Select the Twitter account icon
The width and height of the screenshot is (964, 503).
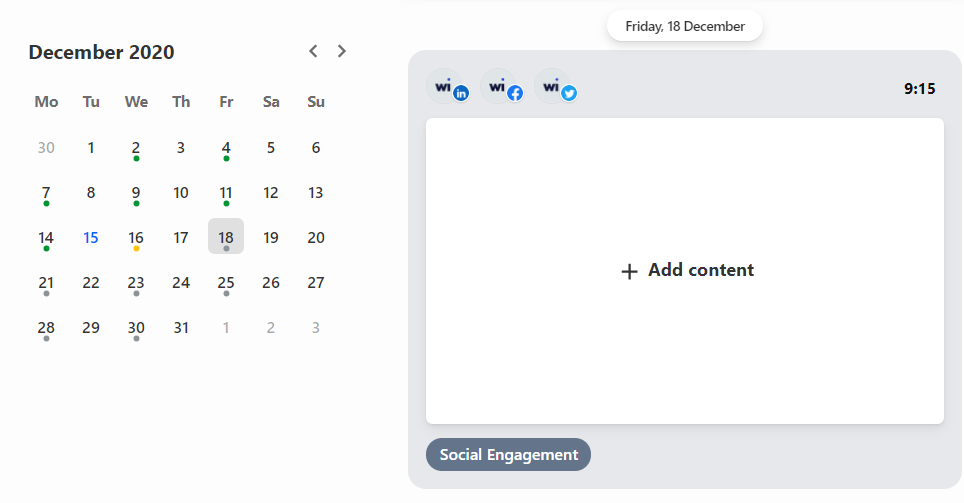tap(556, 87)
